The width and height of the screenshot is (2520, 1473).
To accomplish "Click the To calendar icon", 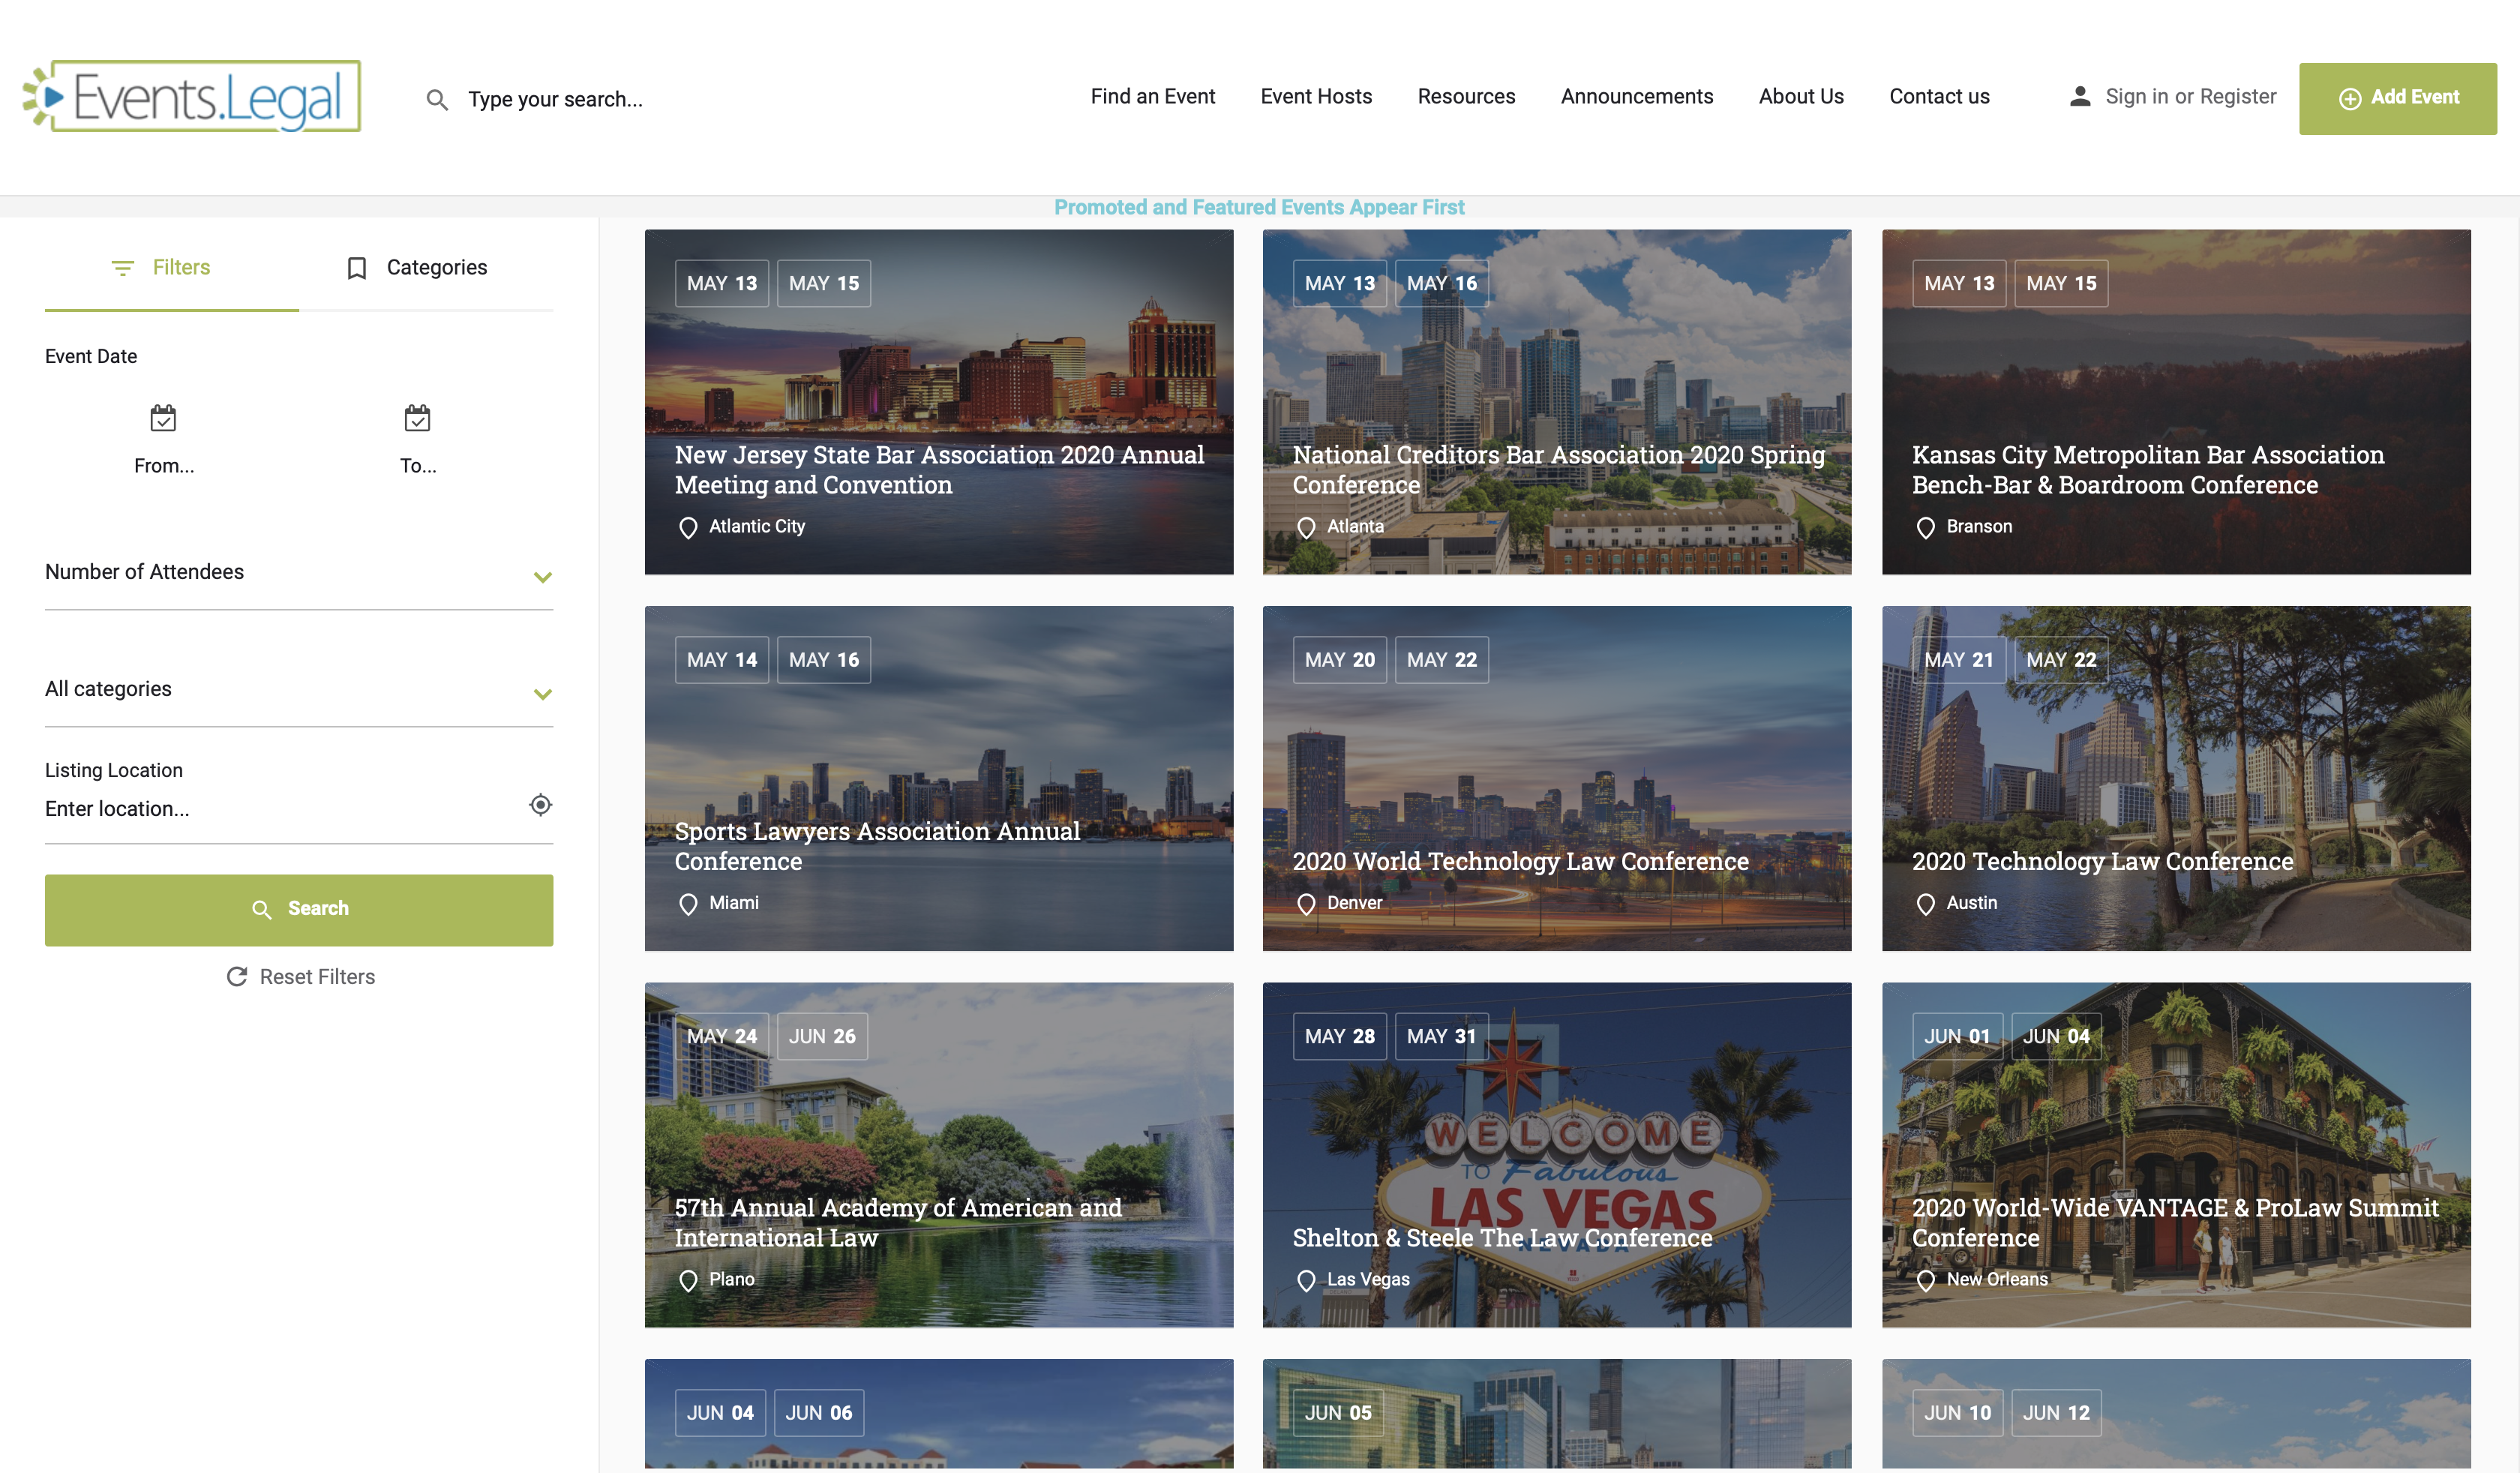I will pyautogui.click(x=417, y=417).
